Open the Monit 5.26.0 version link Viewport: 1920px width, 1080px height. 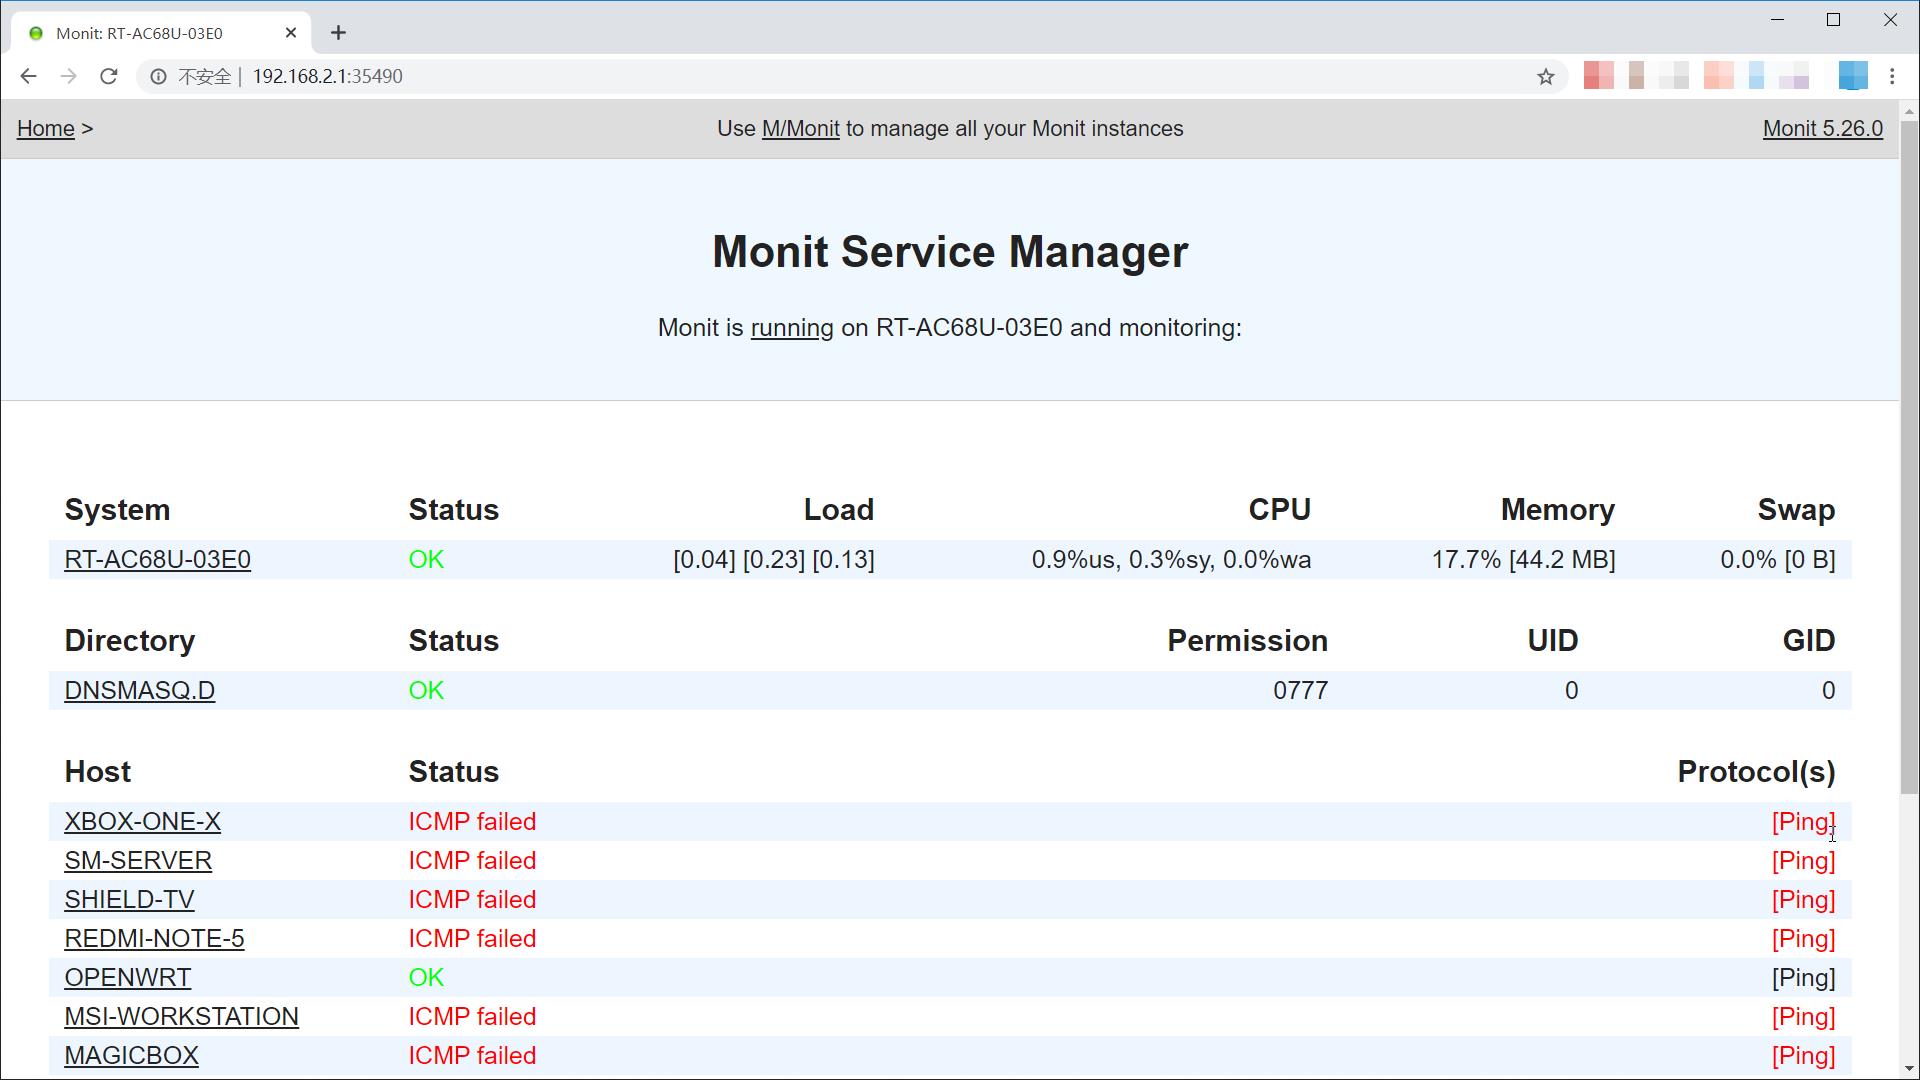tap(1822, 129)
